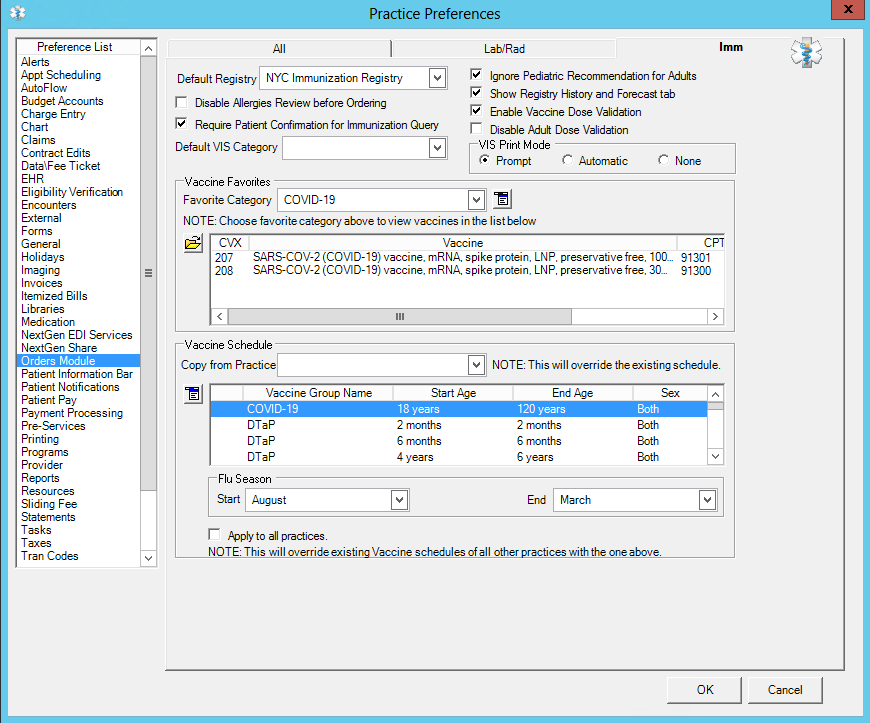Open the Default VIS Category dropdown
The height and width of the screenshot is (723, 870).
[x=437, y=148]
